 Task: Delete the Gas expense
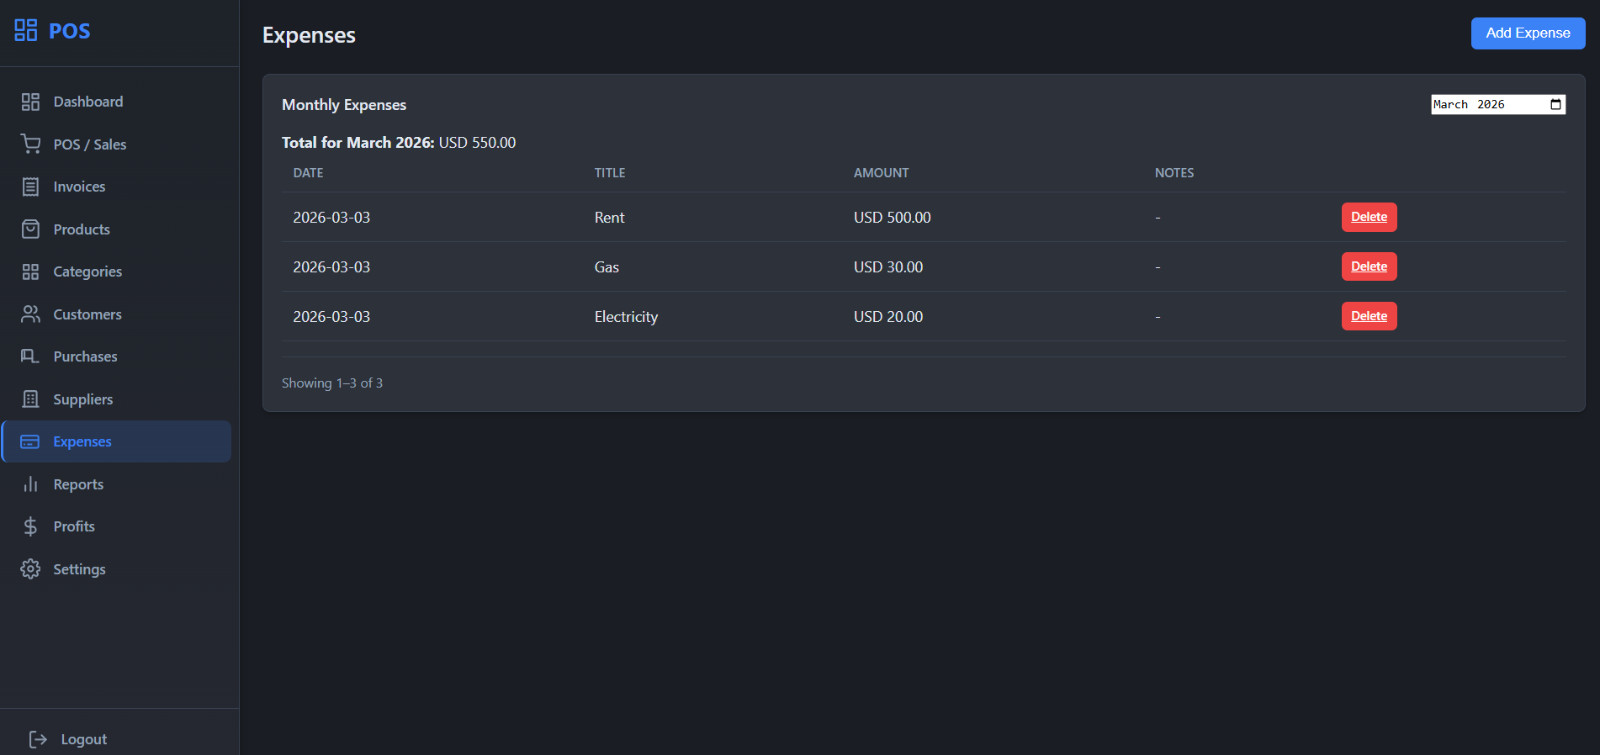coord(1369,266)
